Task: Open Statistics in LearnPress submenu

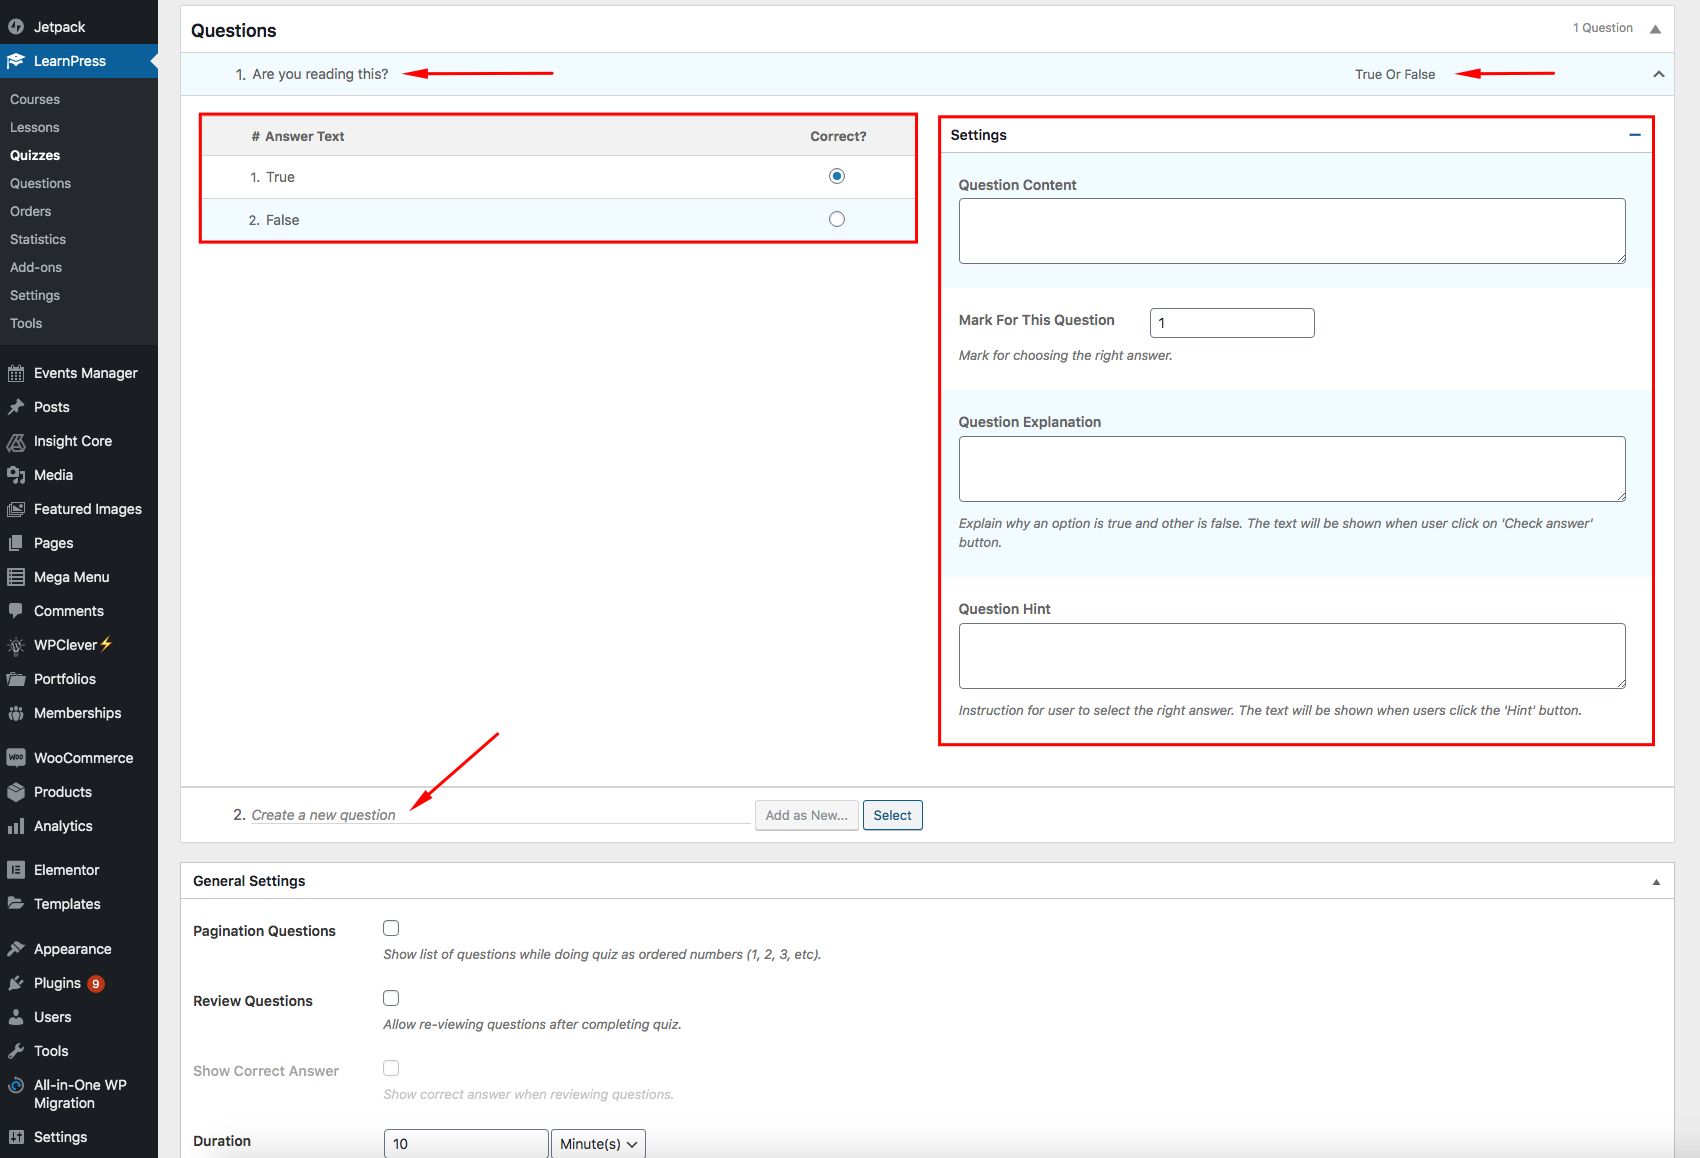Action: pos(38,239)
